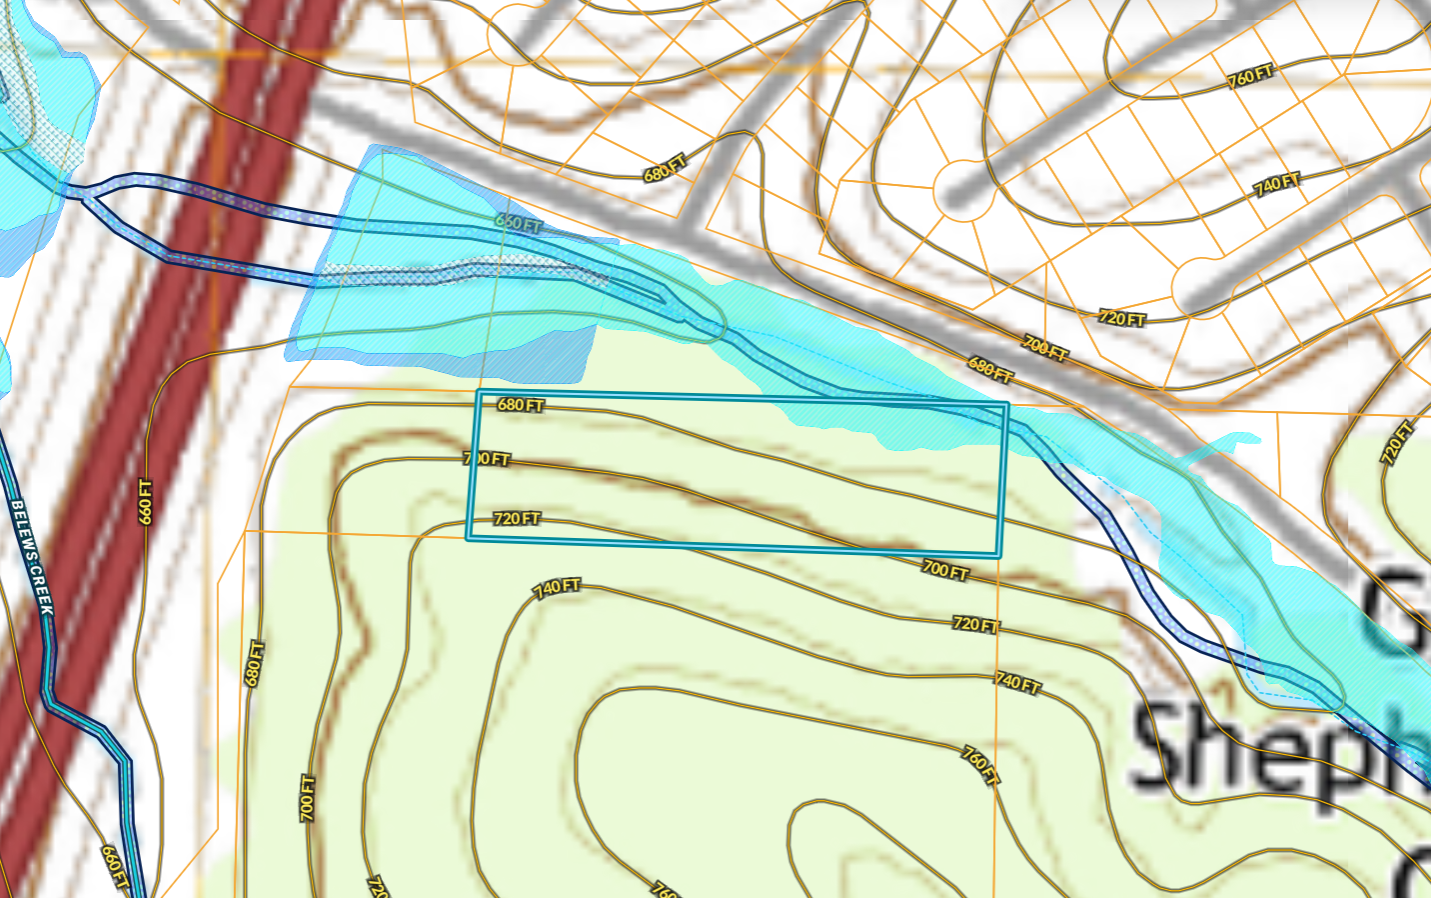
Task: Click the 740 FT label just below highlighted parcel
Action: pyautogui.click(x=557, y=587)
